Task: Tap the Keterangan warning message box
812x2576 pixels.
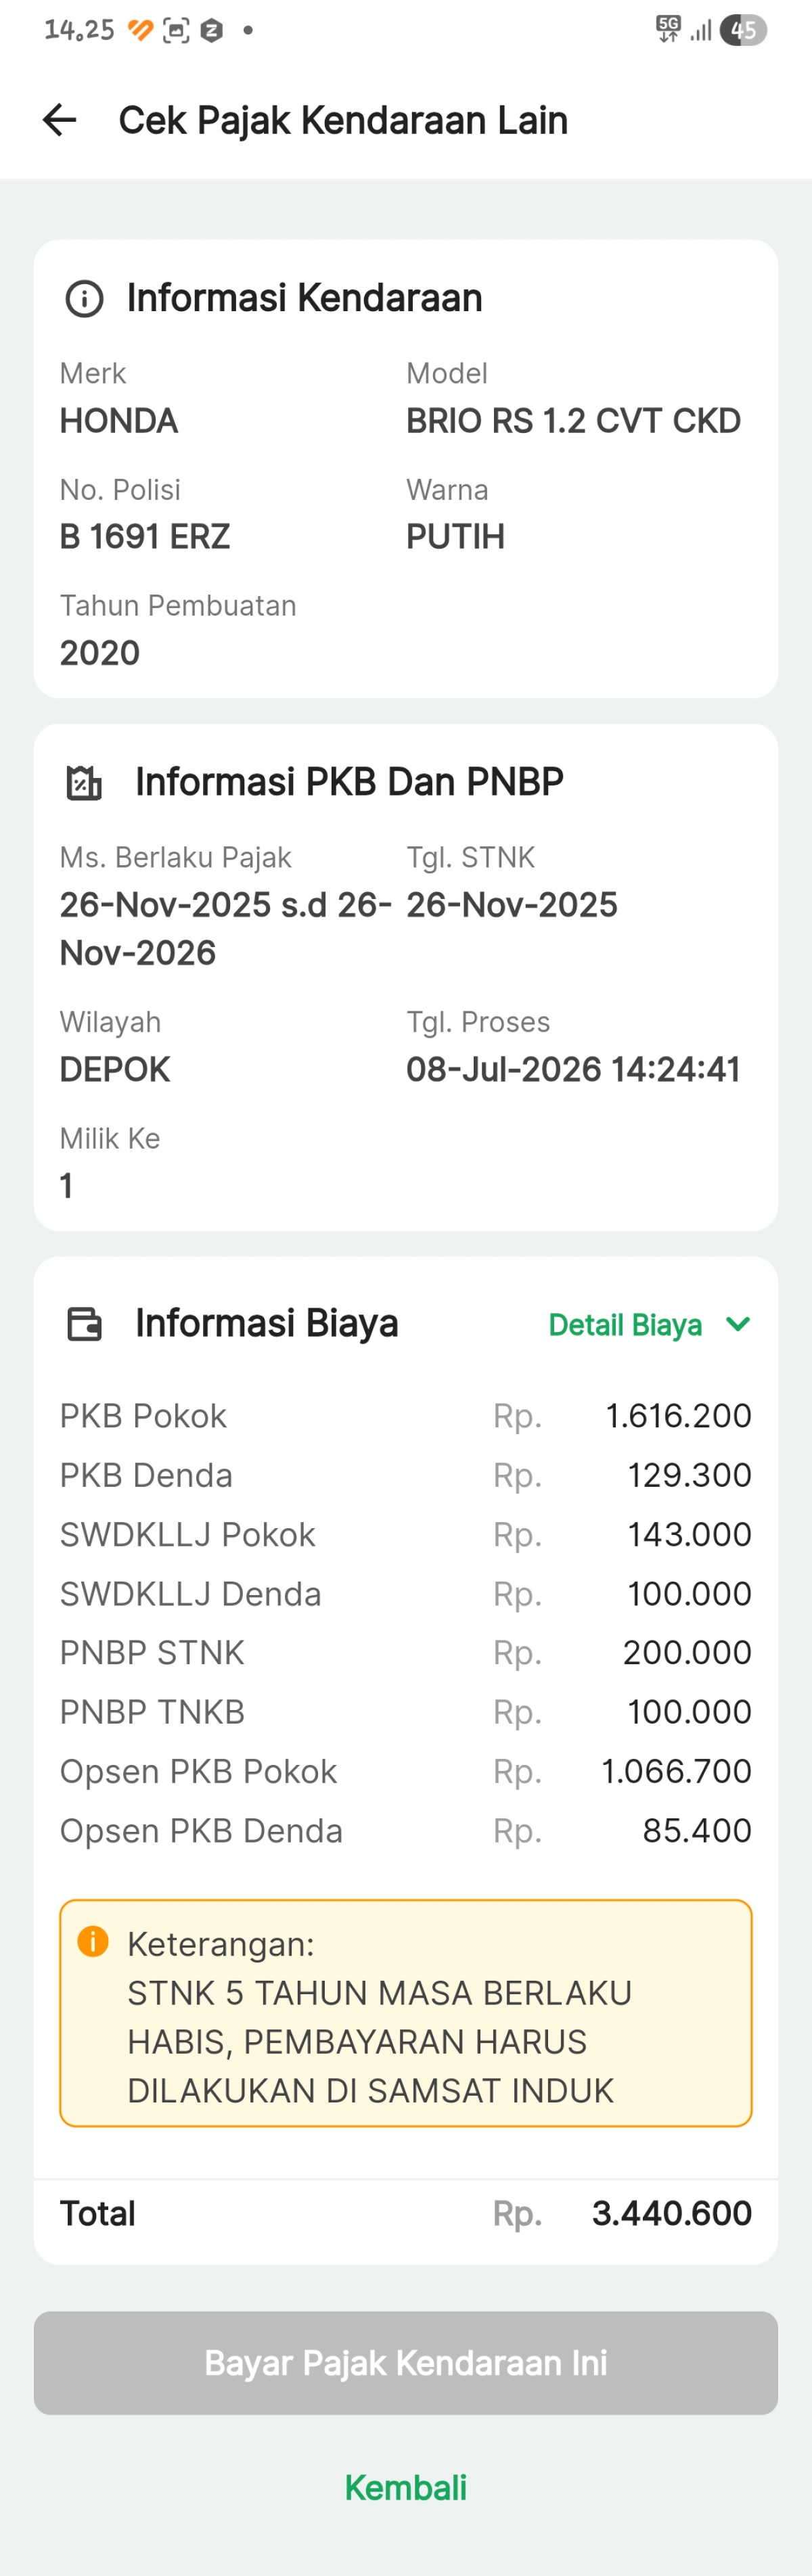Action: point(406,2013)
